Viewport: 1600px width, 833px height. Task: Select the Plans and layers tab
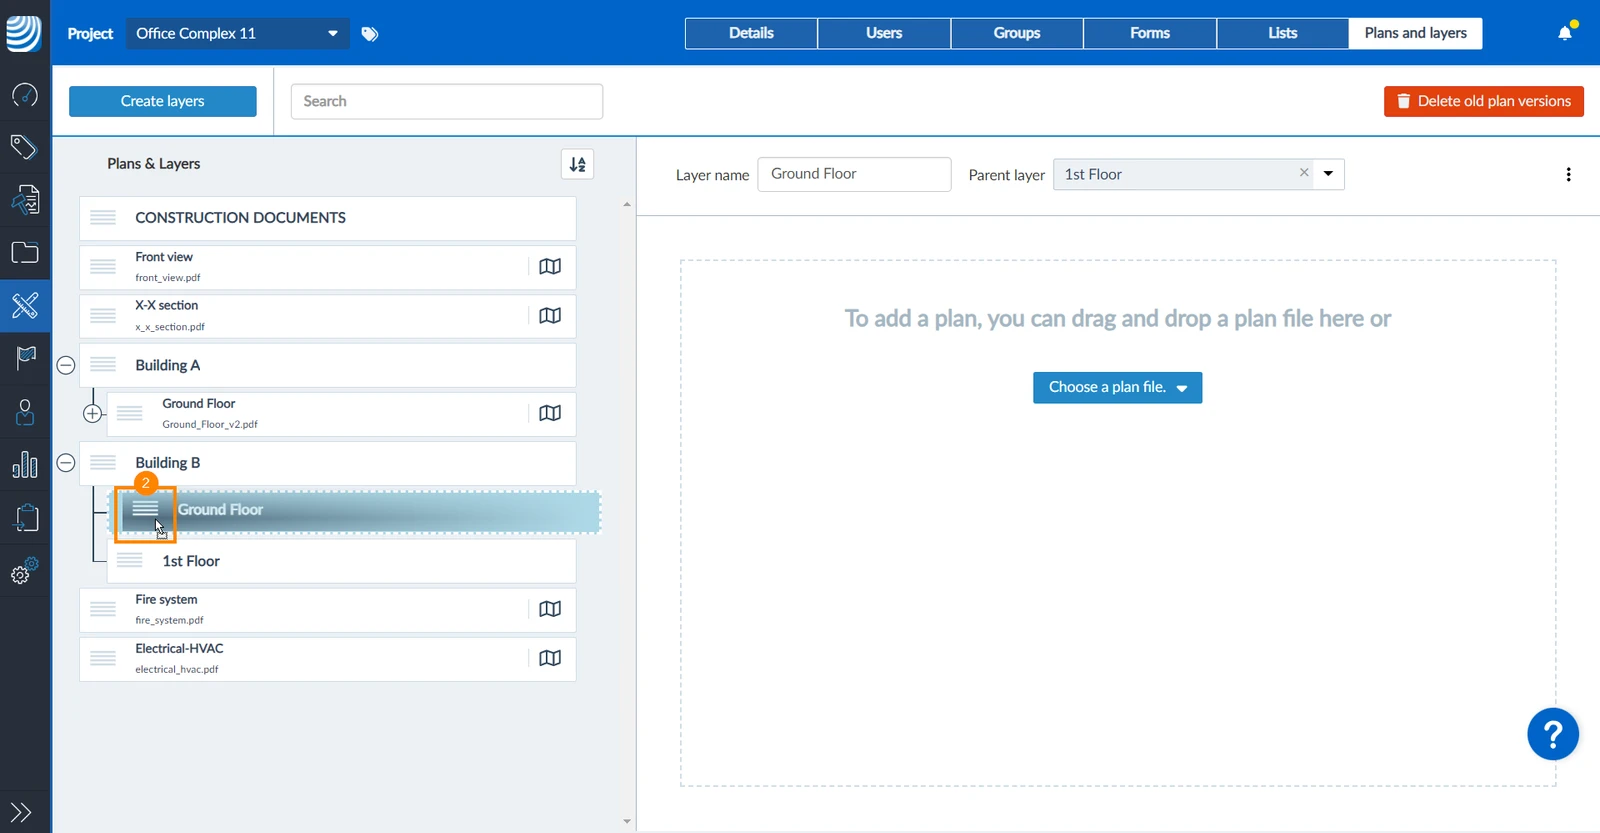click(1416, 34)
